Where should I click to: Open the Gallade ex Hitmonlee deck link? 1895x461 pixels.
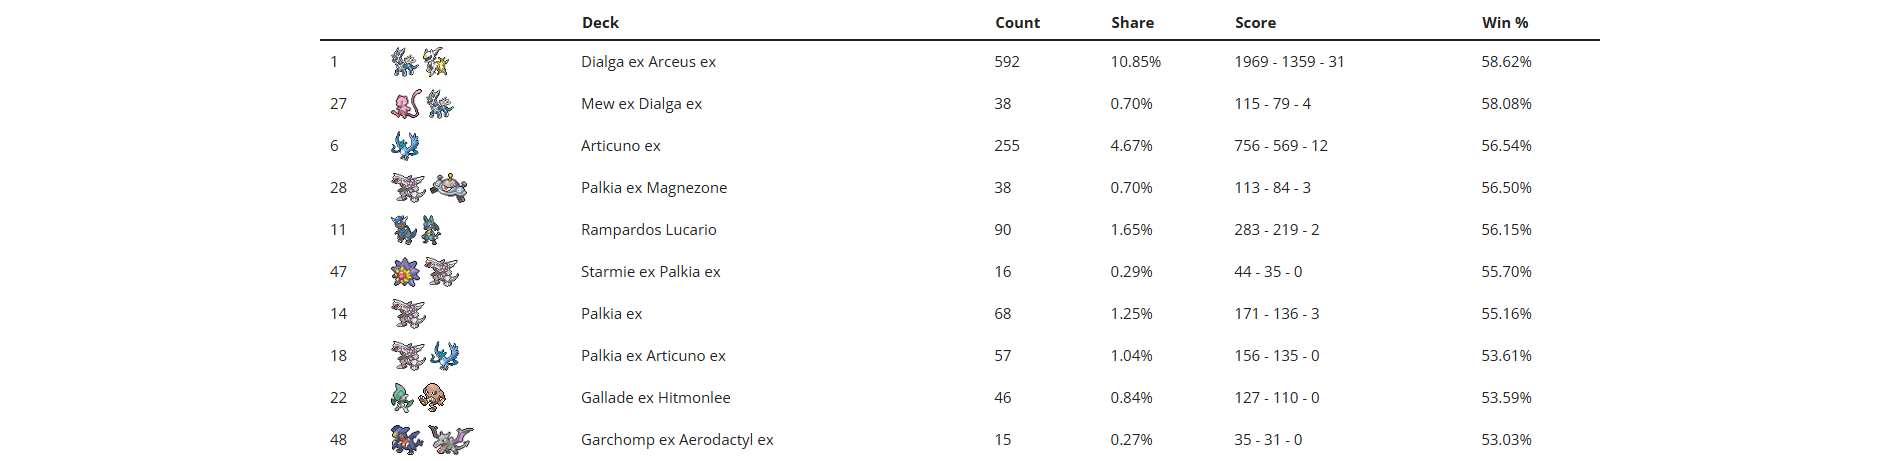(655, 398)
